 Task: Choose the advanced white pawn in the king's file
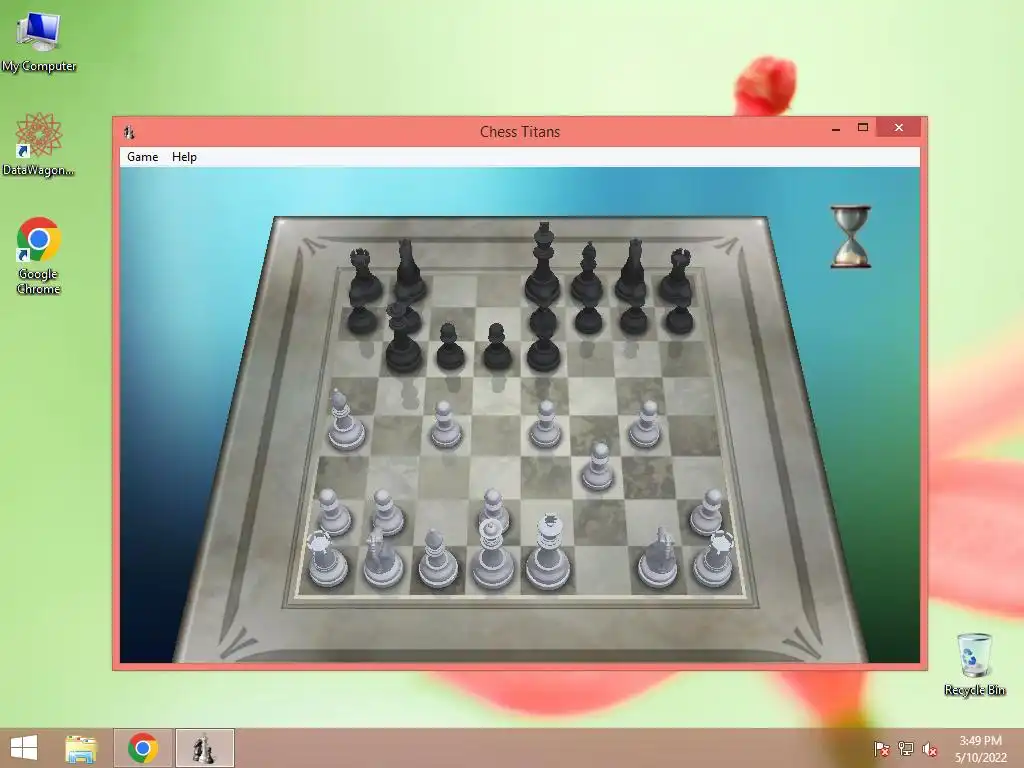click(x=545, y=424)
